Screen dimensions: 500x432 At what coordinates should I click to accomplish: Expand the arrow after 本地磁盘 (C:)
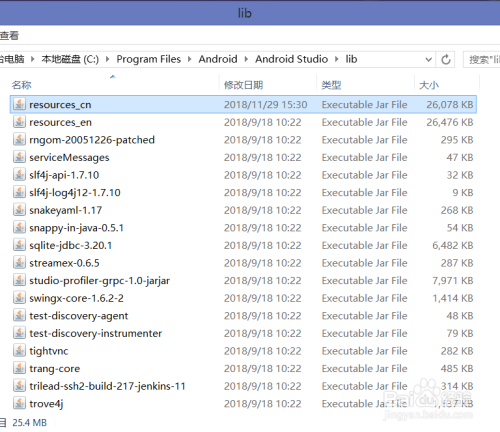point(107,59)
